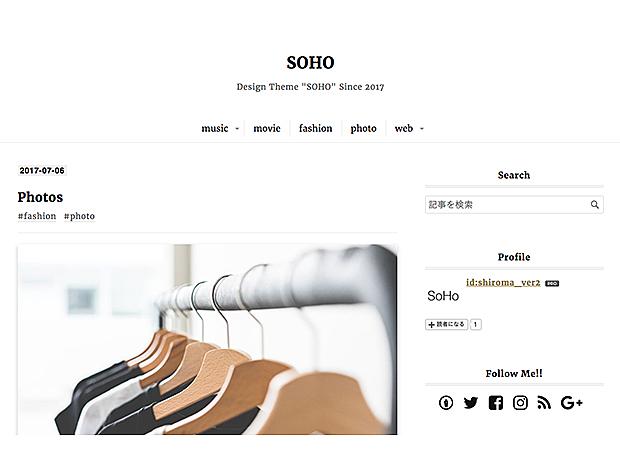The height and width of the screenshot is (460, 620).
Task: Open the fashion navigation item
Action: [316, 128]
